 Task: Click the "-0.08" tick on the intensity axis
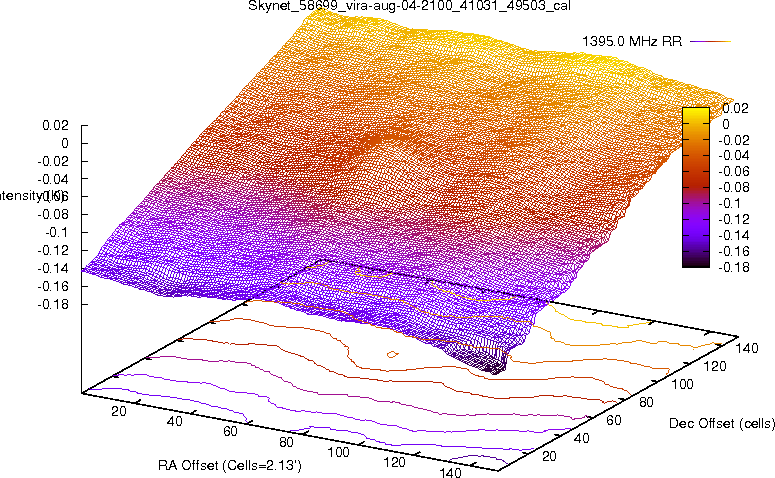tap(53, 215)
